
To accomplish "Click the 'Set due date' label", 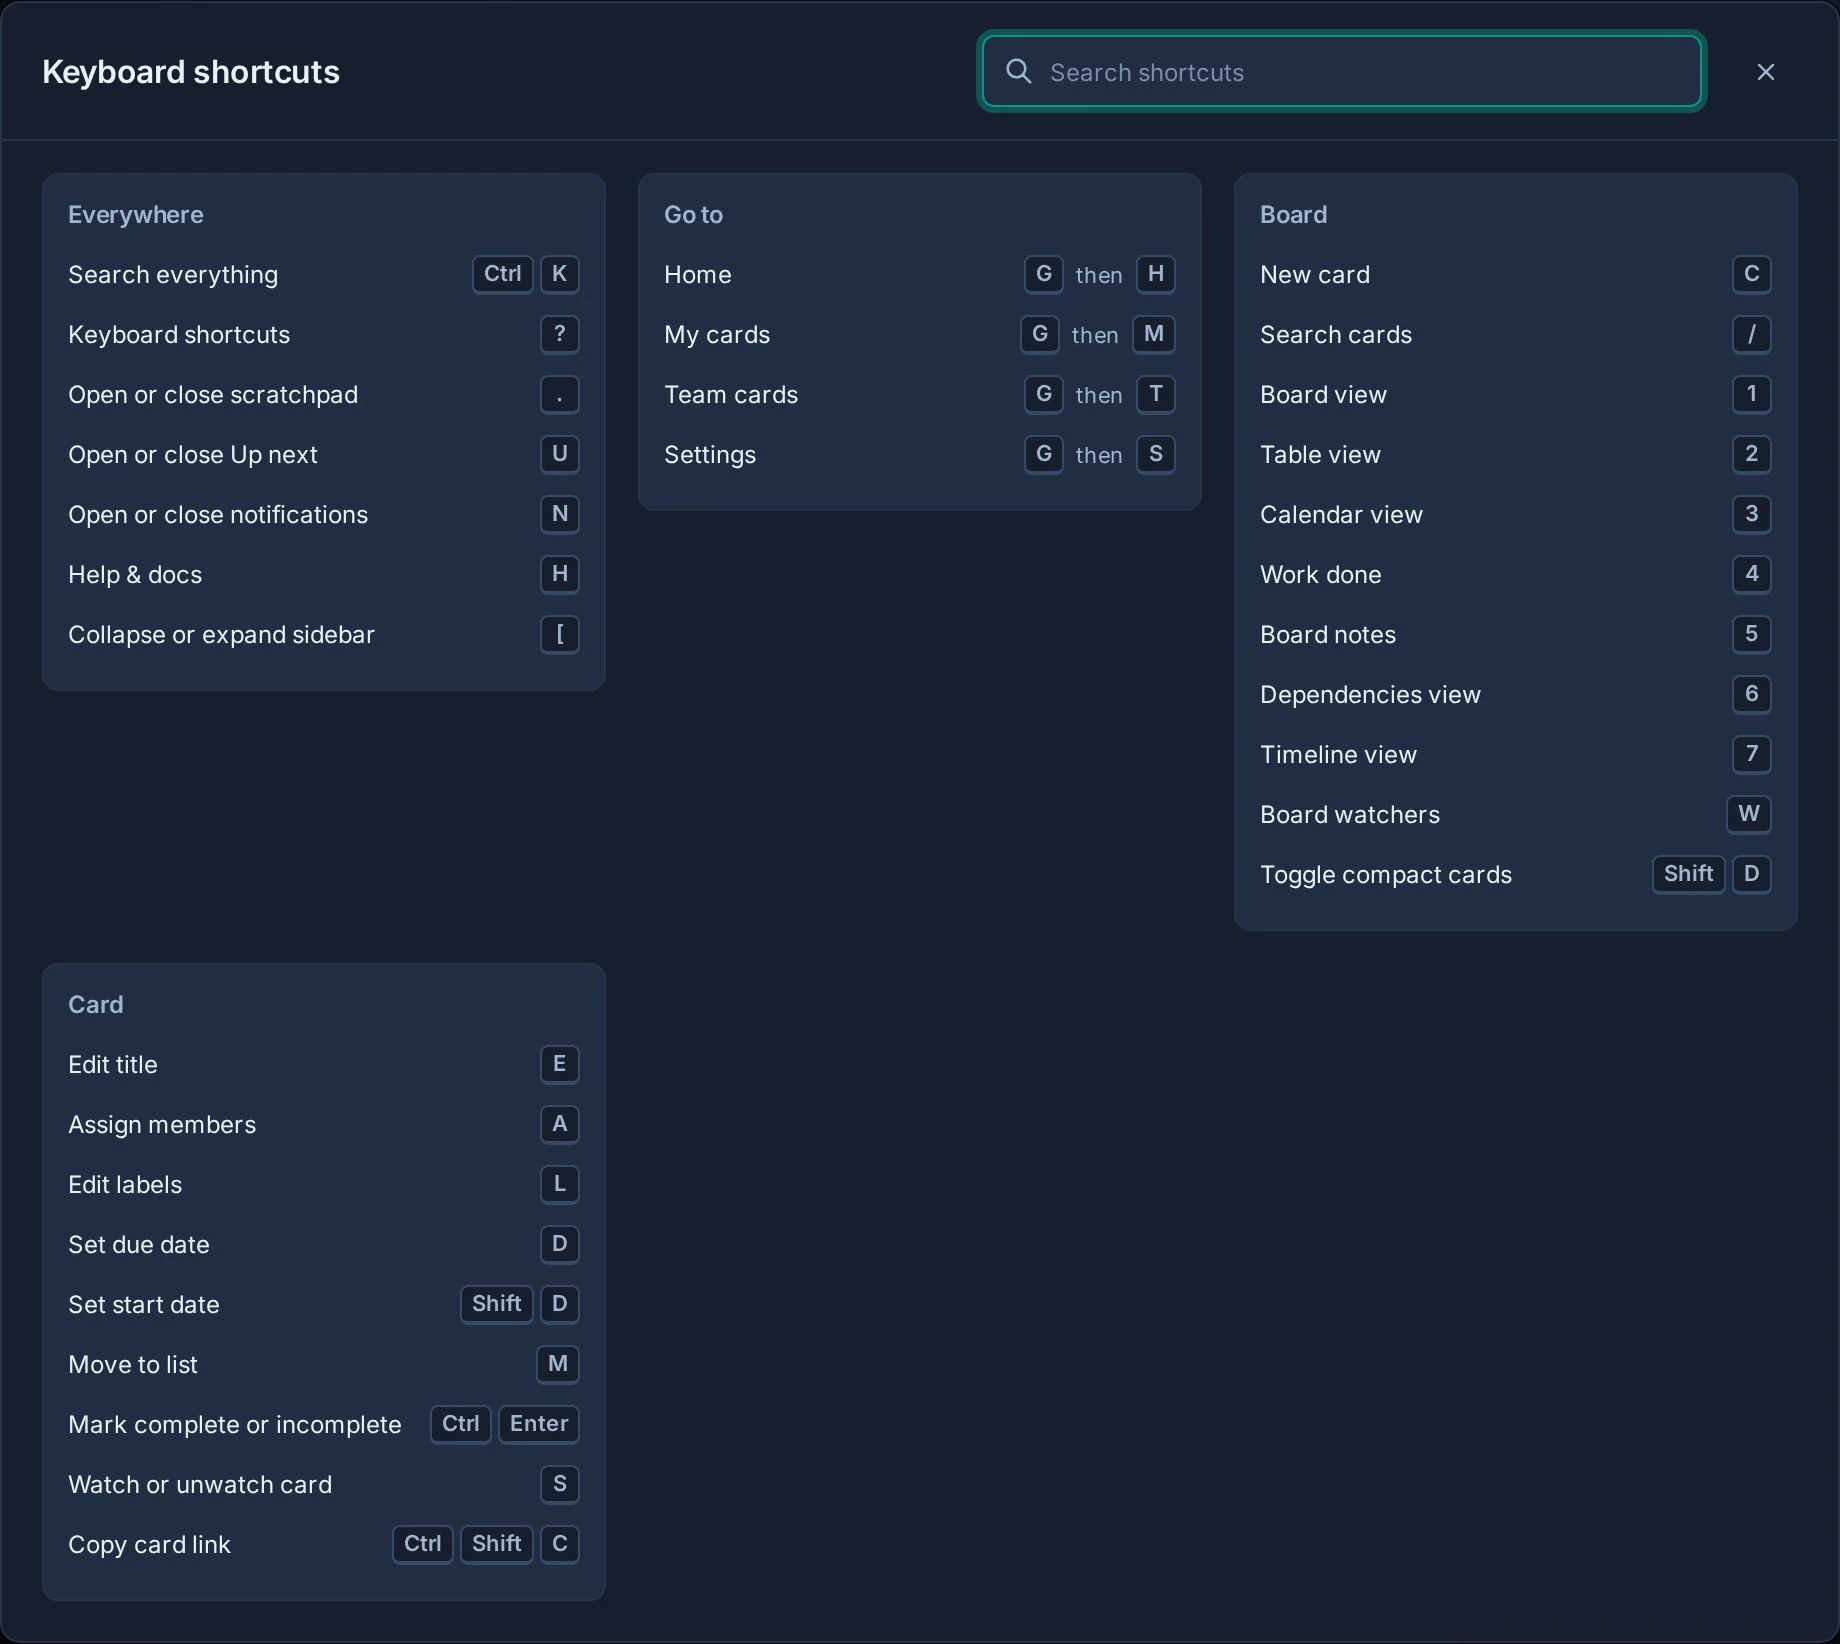I will 139,1244.
